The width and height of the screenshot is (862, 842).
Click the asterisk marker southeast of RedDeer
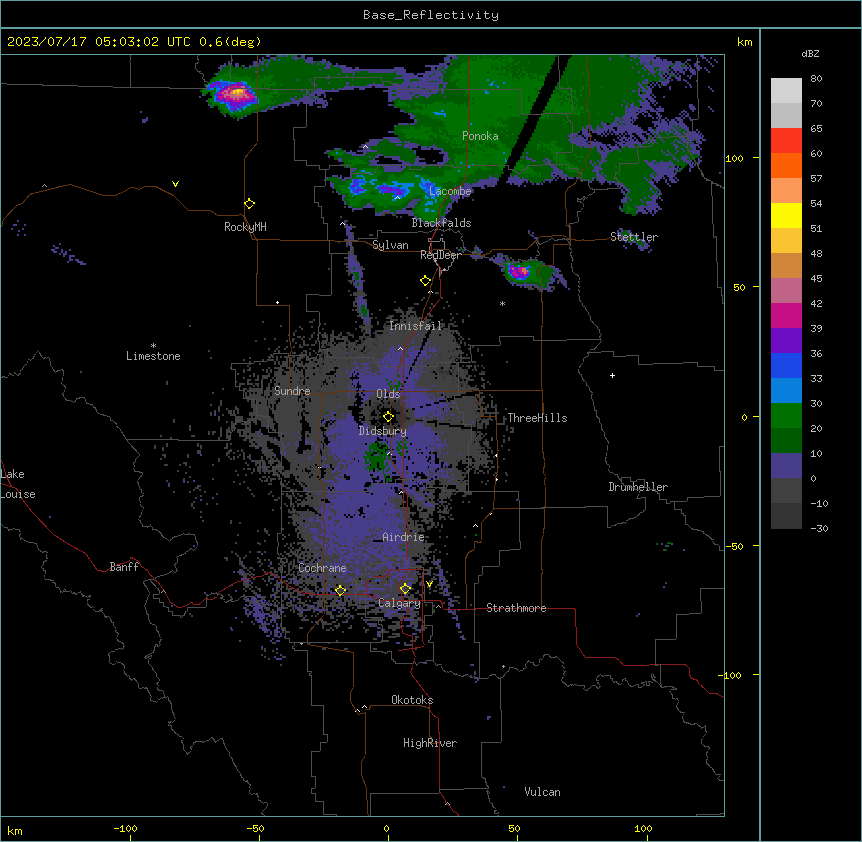(502, 303)
